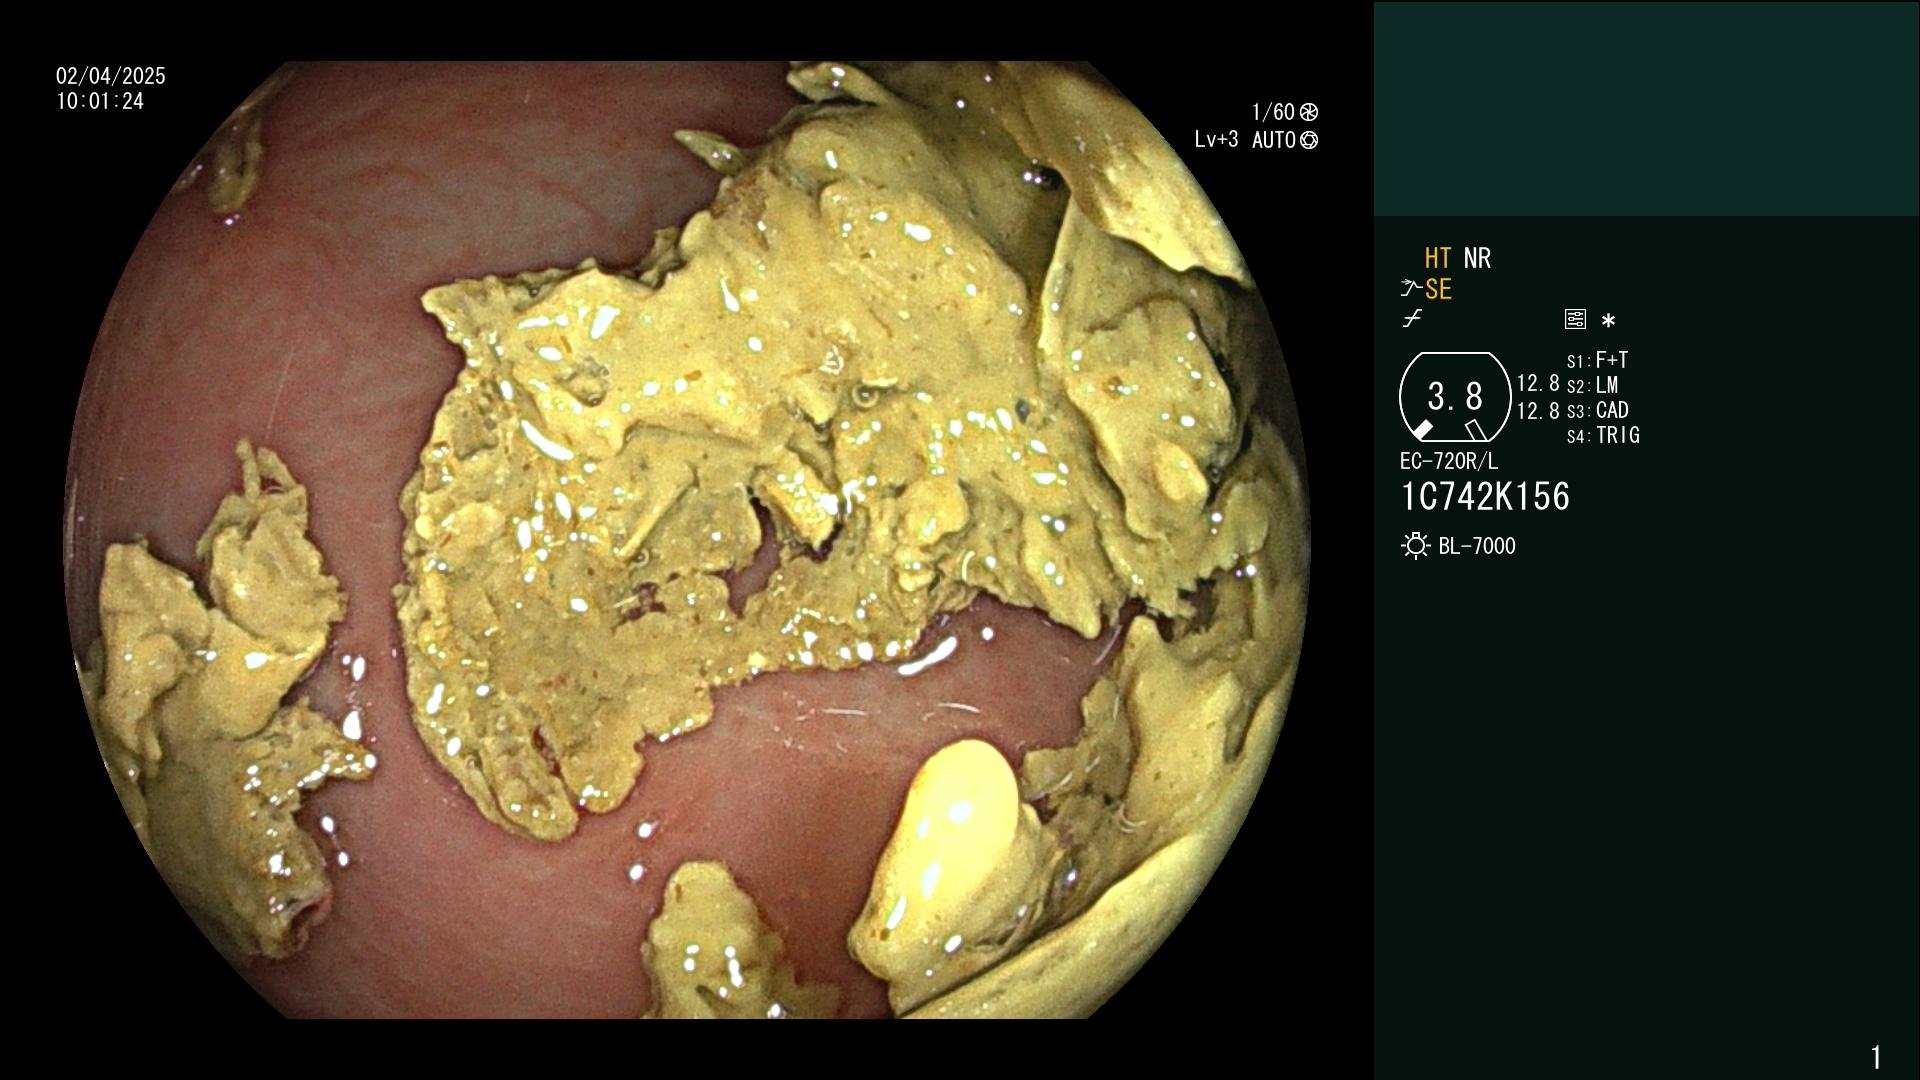Image resolution: width=1920 pixels, height=1080 pixels.
Task: Click the date 02/04/2025
Action: click(x=111, y=76)
